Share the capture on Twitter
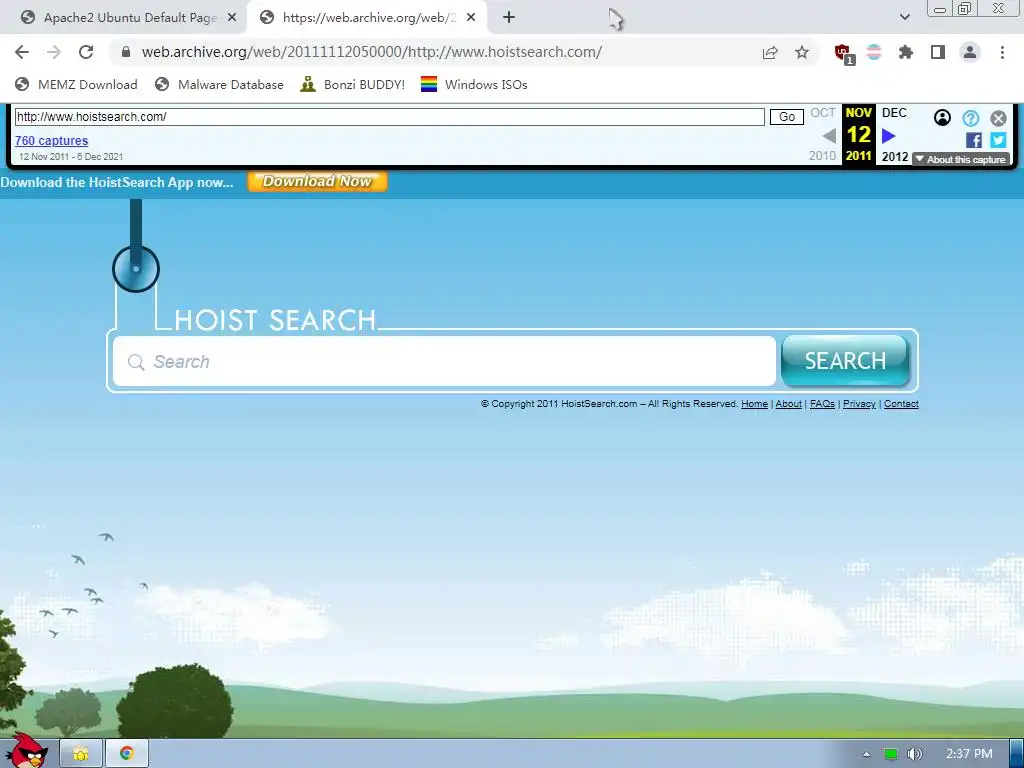This screenshot has width=1024, height=768. pyautogui.click(x=998, y=140)
